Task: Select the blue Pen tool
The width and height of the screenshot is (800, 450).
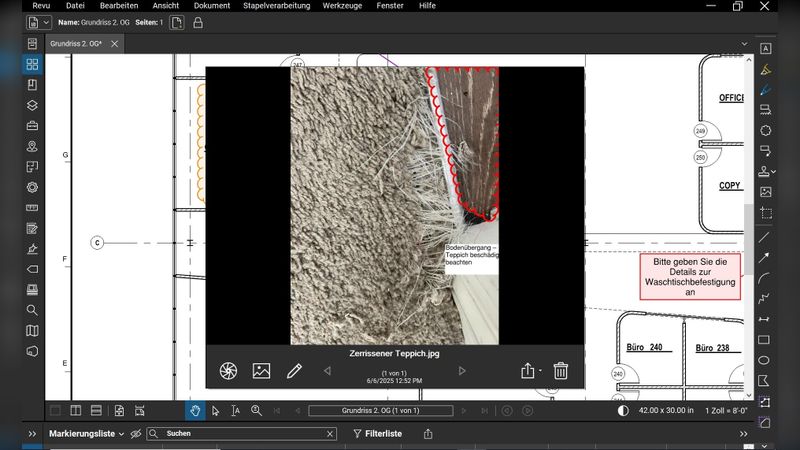Action: point(765,90)
